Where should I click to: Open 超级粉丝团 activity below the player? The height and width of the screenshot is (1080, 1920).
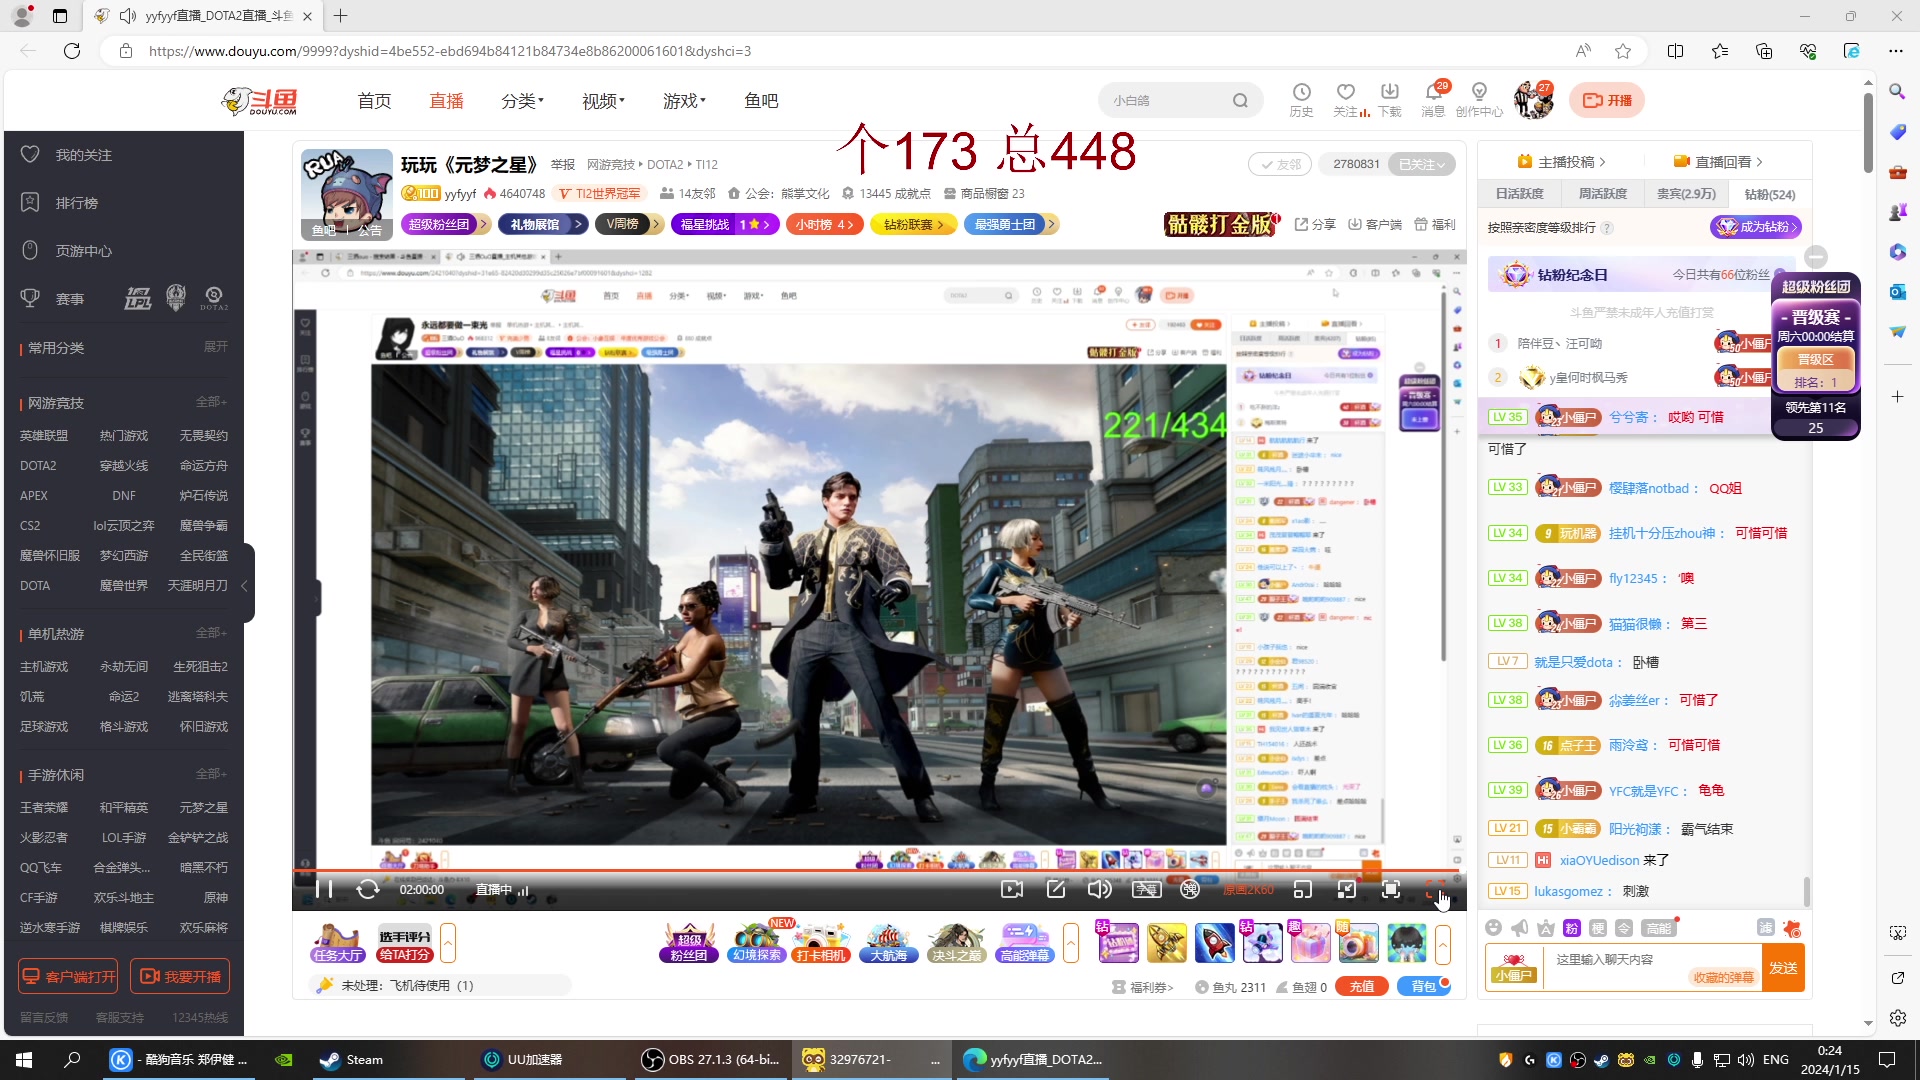pos(688,943)
